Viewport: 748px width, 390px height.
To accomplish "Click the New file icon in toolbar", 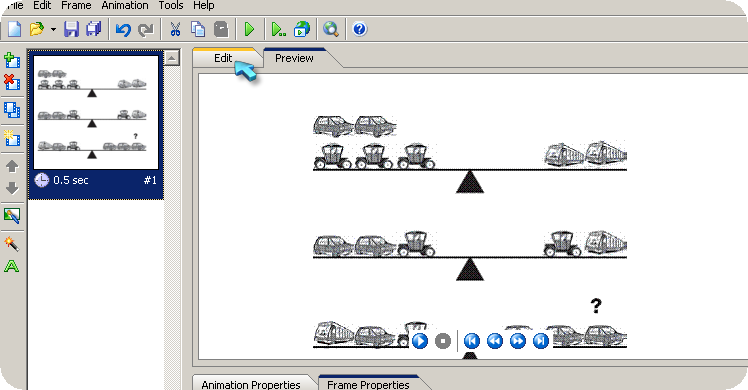I will coord(14,29).
